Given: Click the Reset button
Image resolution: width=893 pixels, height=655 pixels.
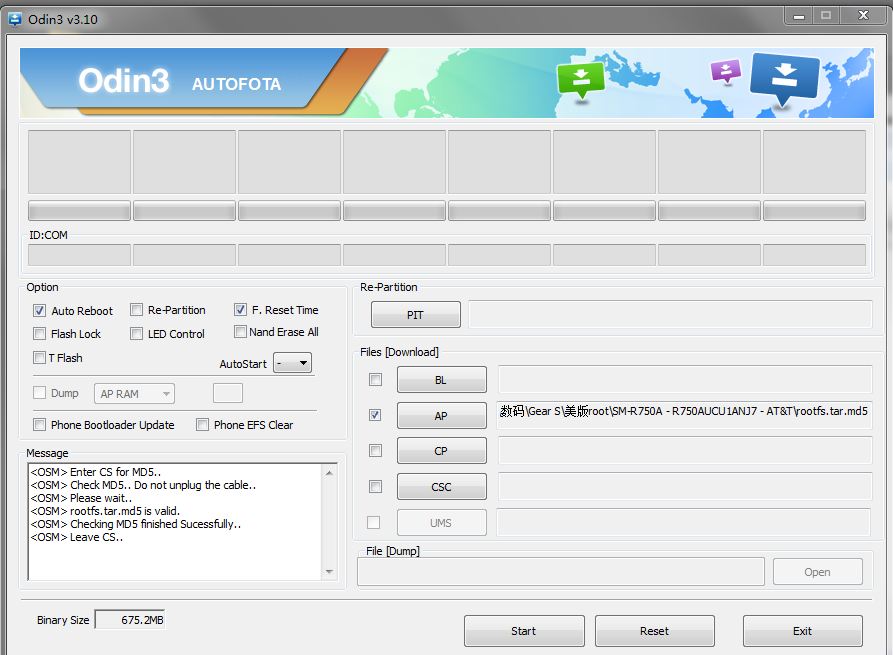Looking at the screenshot, I should [654, 631].
